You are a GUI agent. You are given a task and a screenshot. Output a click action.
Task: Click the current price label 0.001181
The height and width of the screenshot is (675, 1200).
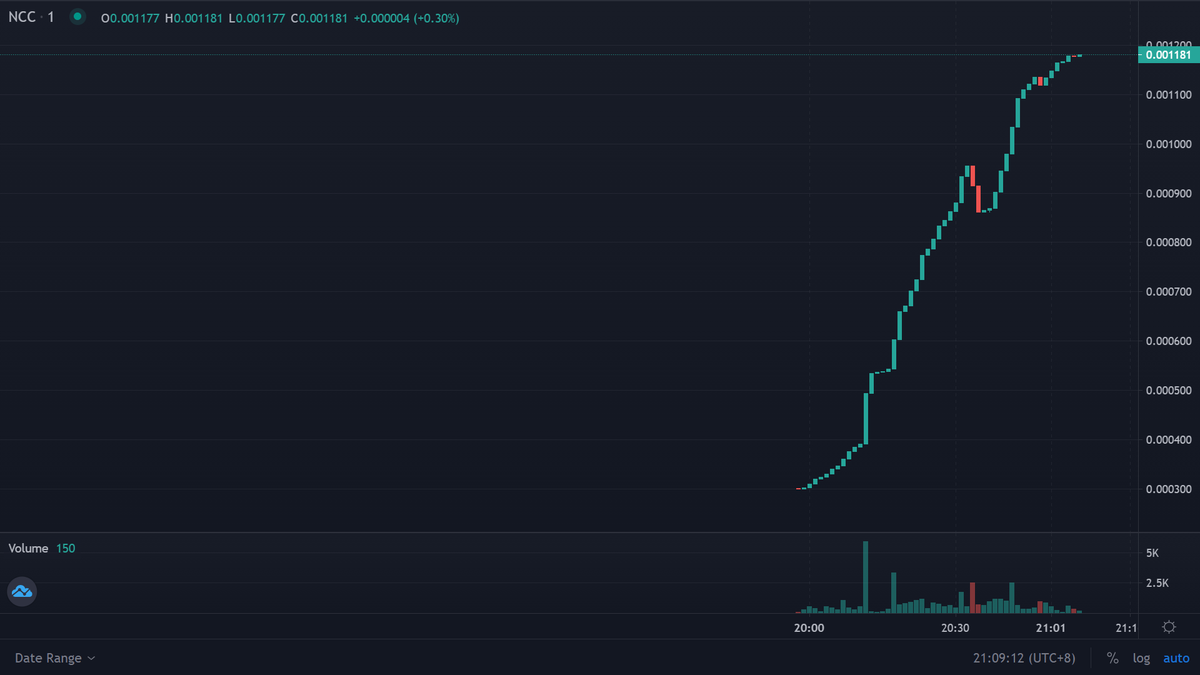pyautogui.click(x=1168, y=56)
